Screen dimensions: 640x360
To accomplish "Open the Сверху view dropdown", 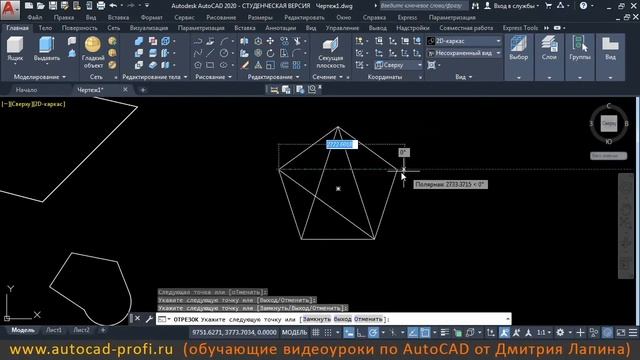I will [398, 65].
